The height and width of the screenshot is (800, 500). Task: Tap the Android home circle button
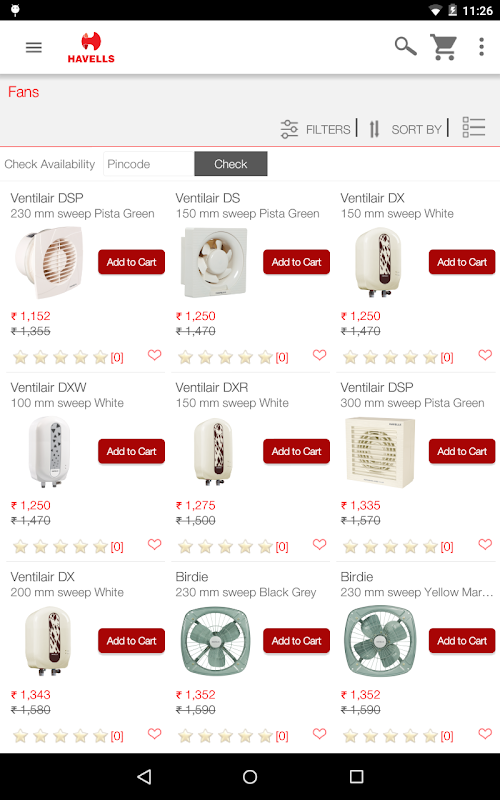click(250, 777)
